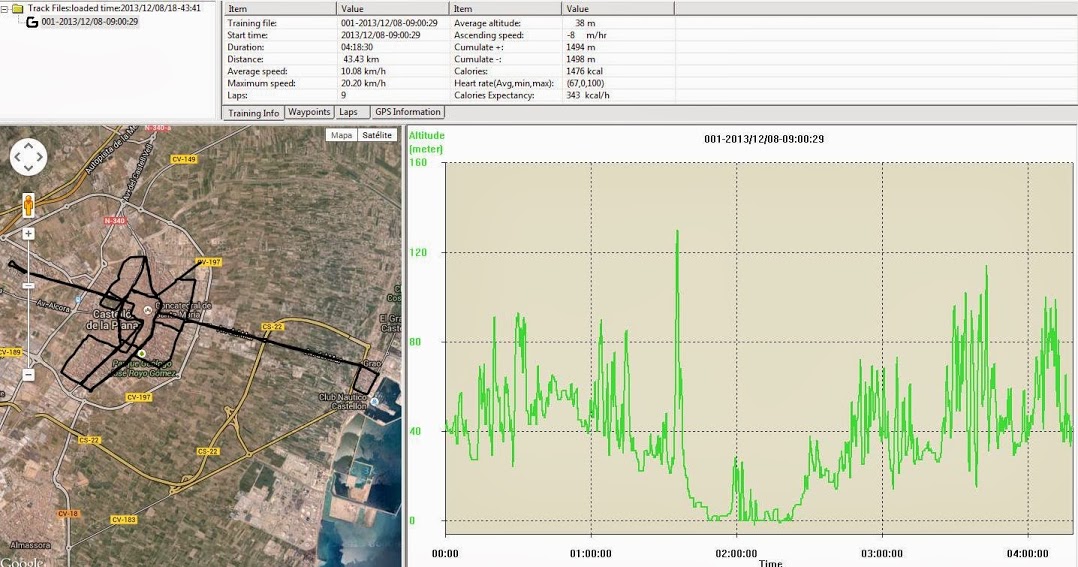Switch map to Satélite view
This screenshot has height=567, width=1078.
pyautogui.click(x=377, y=135)
